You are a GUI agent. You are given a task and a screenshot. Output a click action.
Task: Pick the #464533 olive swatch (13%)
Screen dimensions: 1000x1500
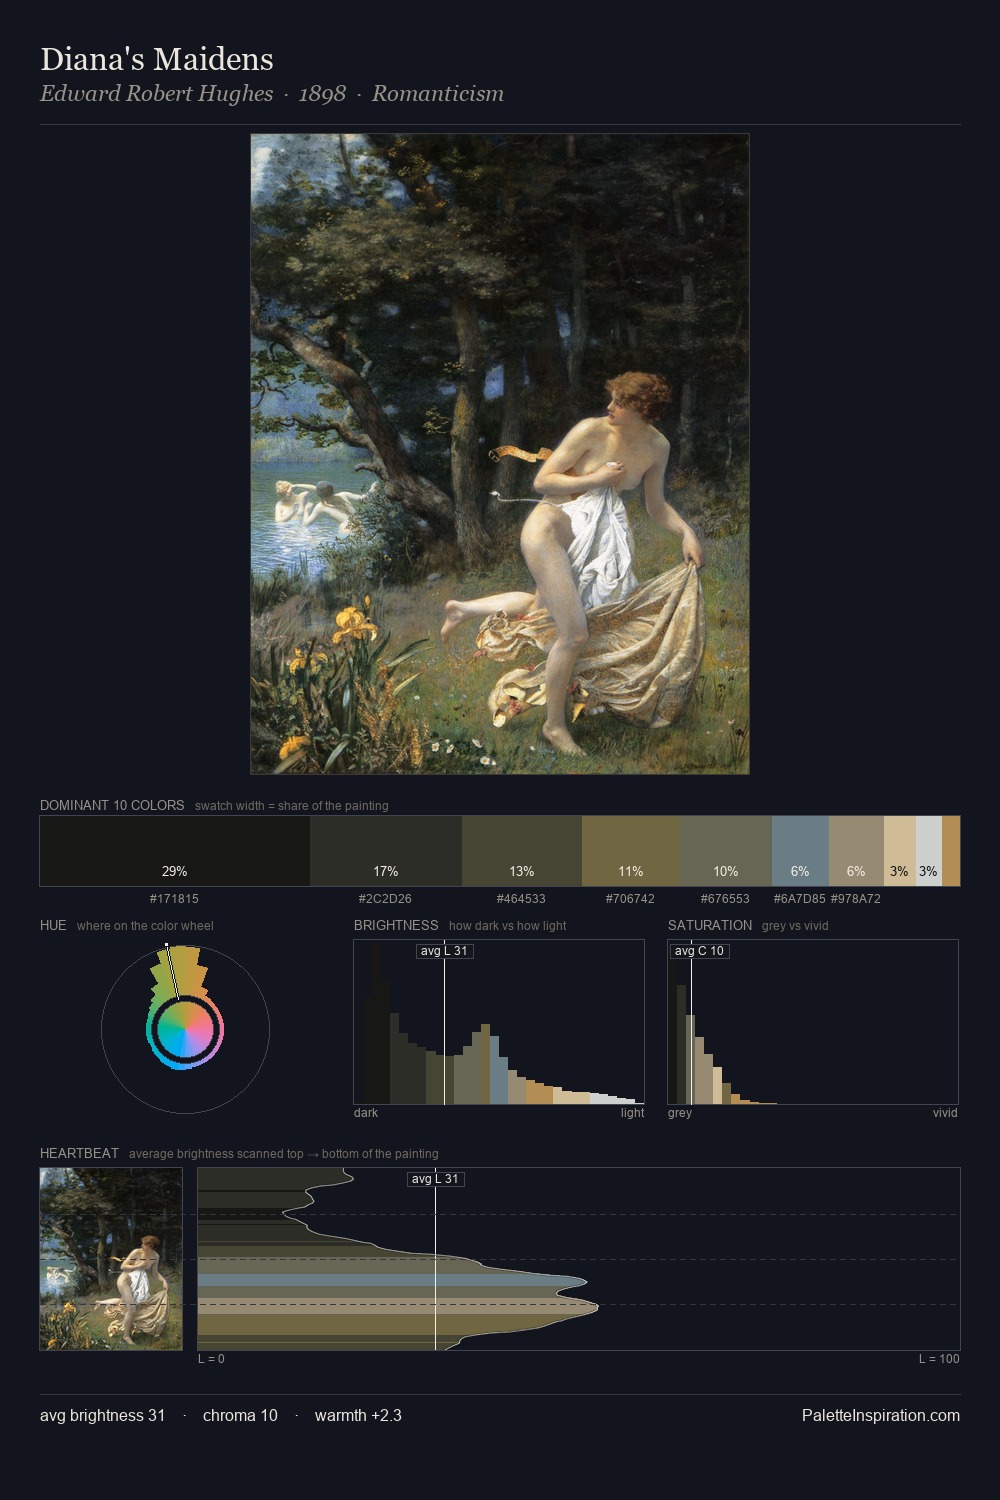522,851
